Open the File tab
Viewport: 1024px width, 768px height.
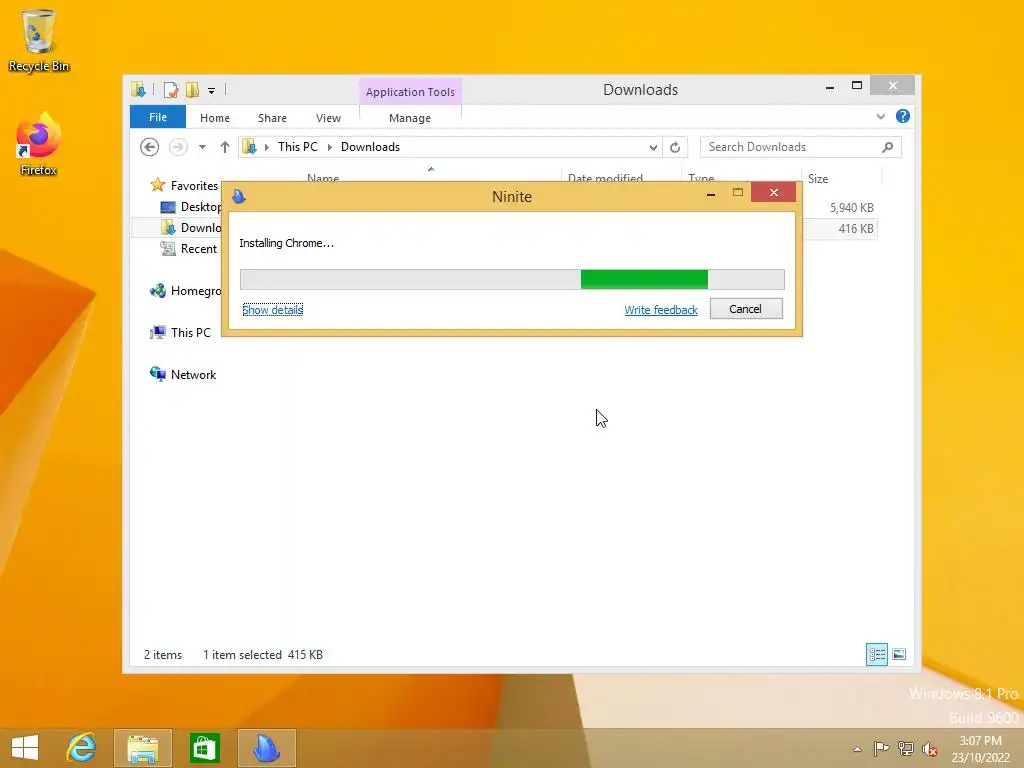tap(158, 117)
